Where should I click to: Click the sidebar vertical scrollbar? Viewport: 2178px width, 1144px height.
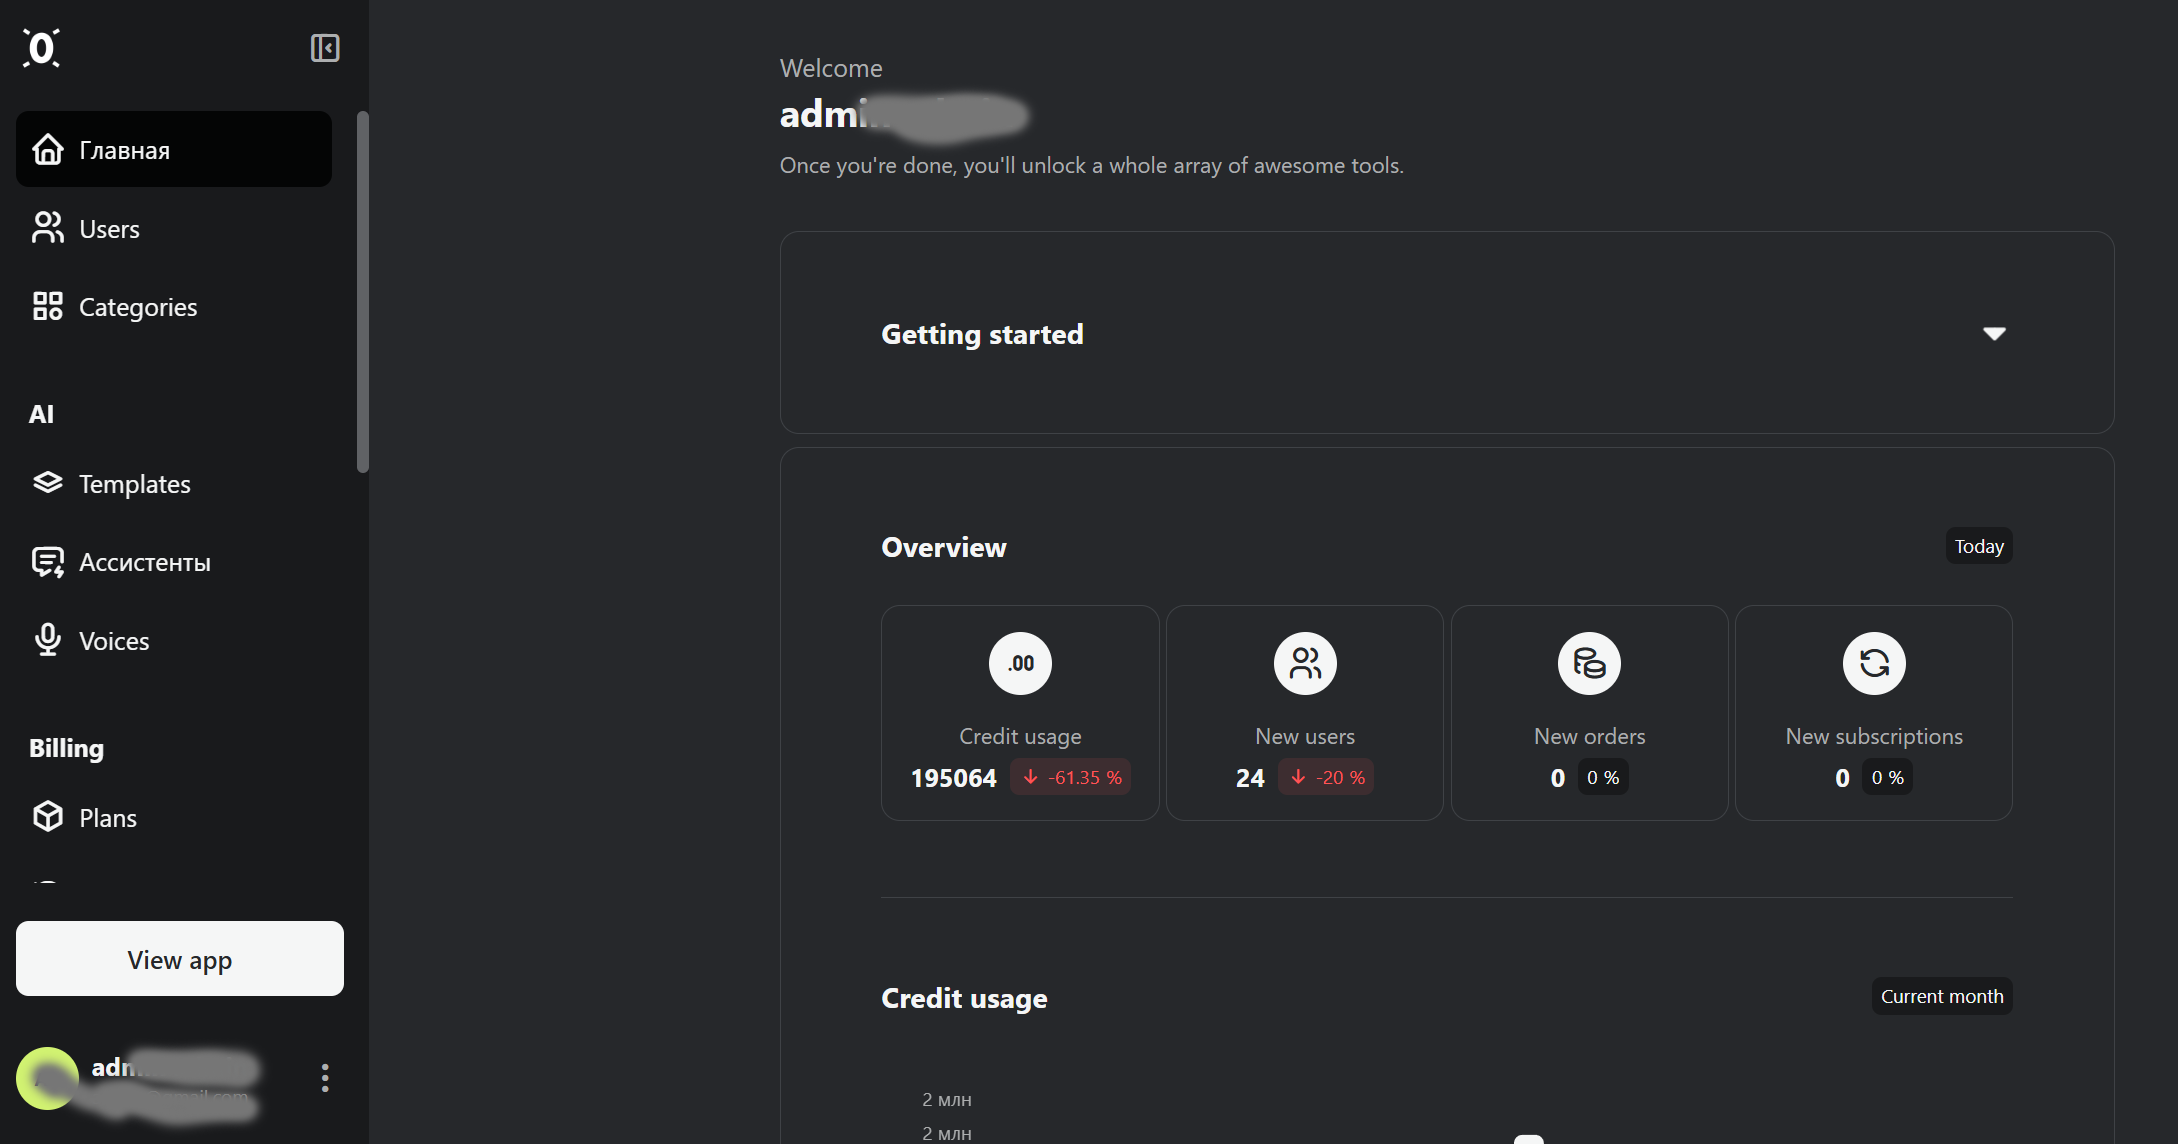click(363, 291)
